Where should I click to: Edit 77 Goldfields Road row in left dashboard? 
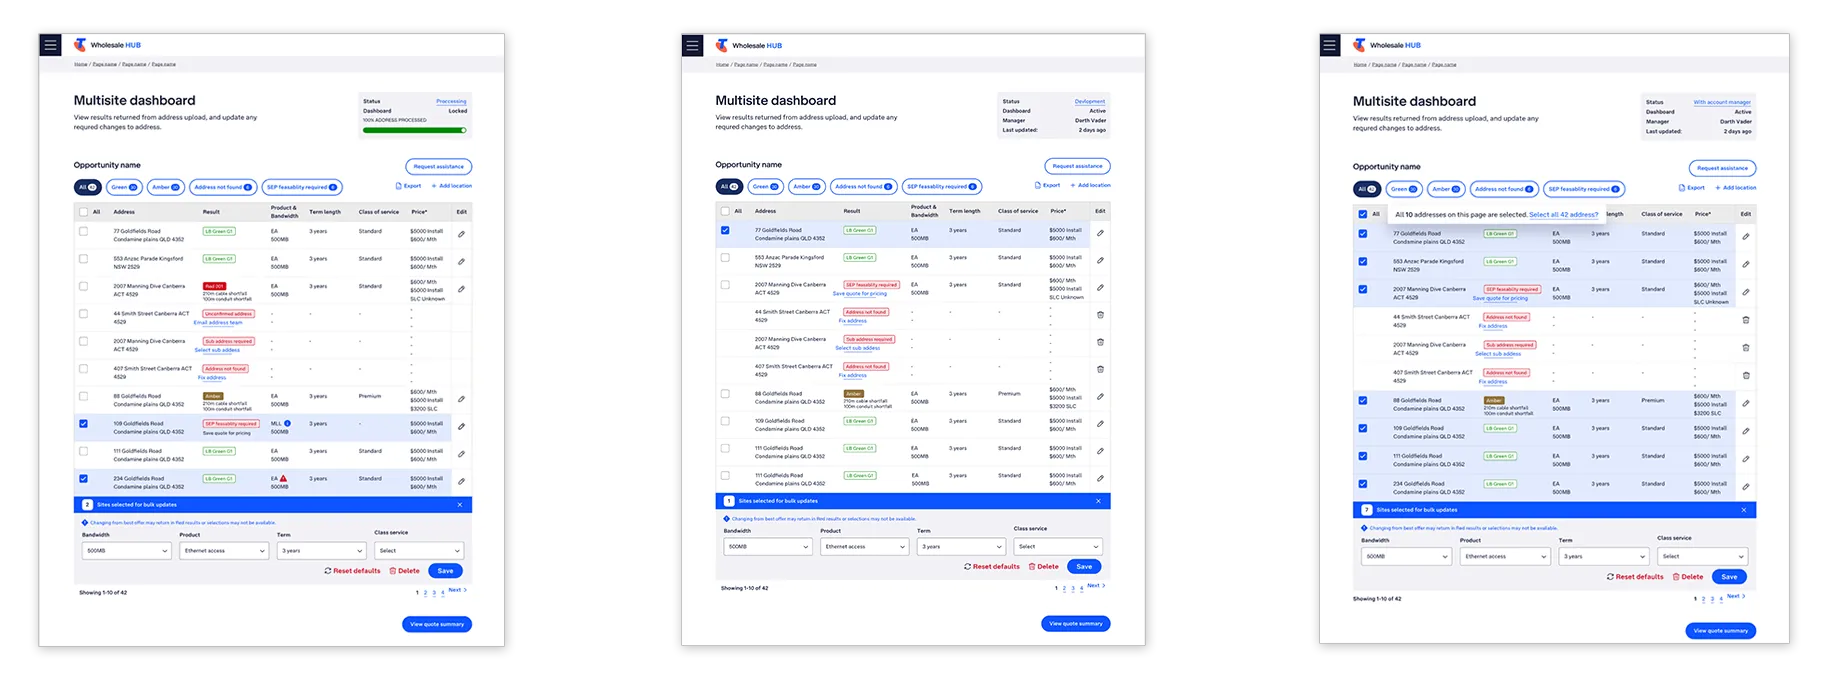coord(461,234)
